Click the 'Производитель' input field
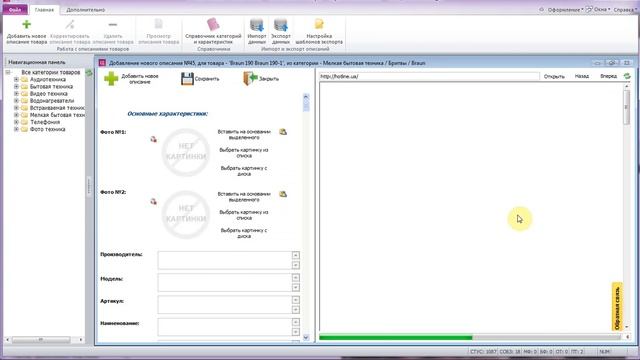640x360 pixels. pyautogui.click(x=224, y=260)
